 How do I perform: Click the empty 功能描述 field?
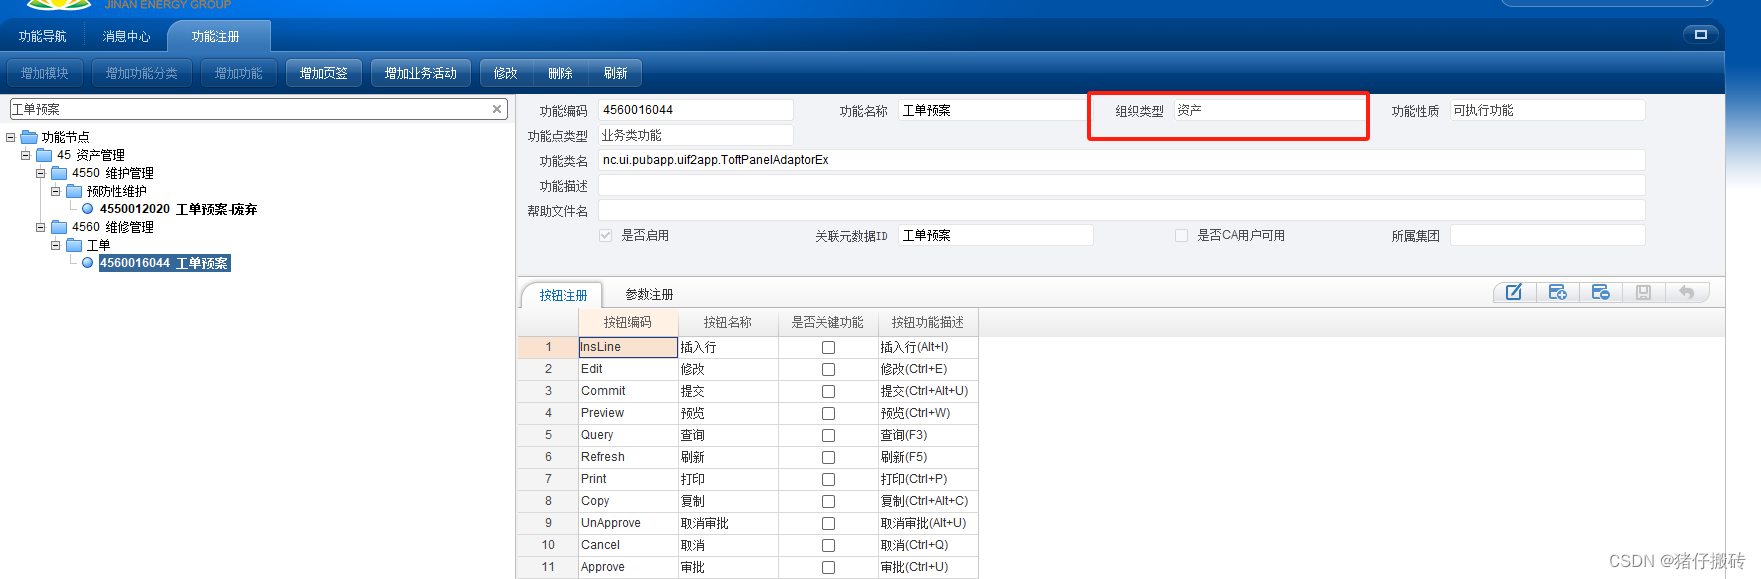1122,185
